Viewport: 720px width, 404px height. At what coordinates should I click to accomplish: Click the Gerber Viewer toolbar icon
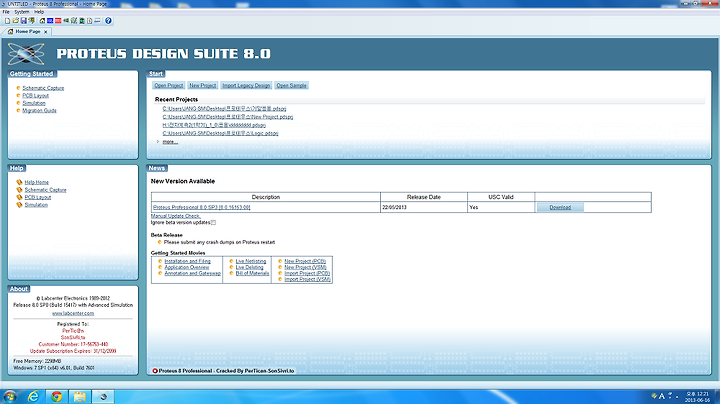click(x=74, y=21)
